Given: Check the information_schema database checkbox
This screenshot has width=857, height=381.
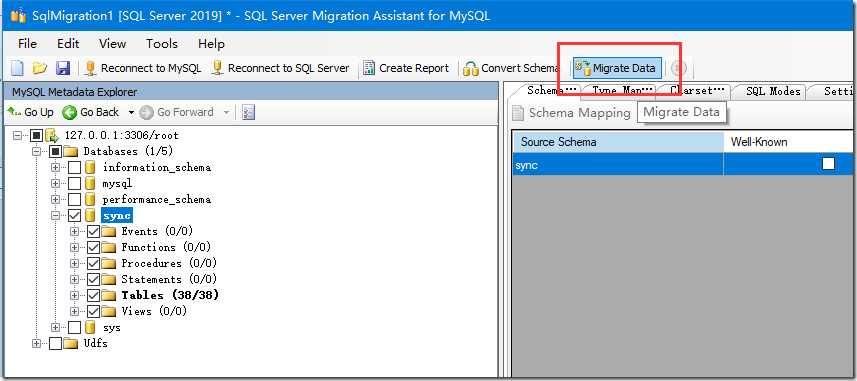Looking at the screenshot, I should tap(75, 167).
